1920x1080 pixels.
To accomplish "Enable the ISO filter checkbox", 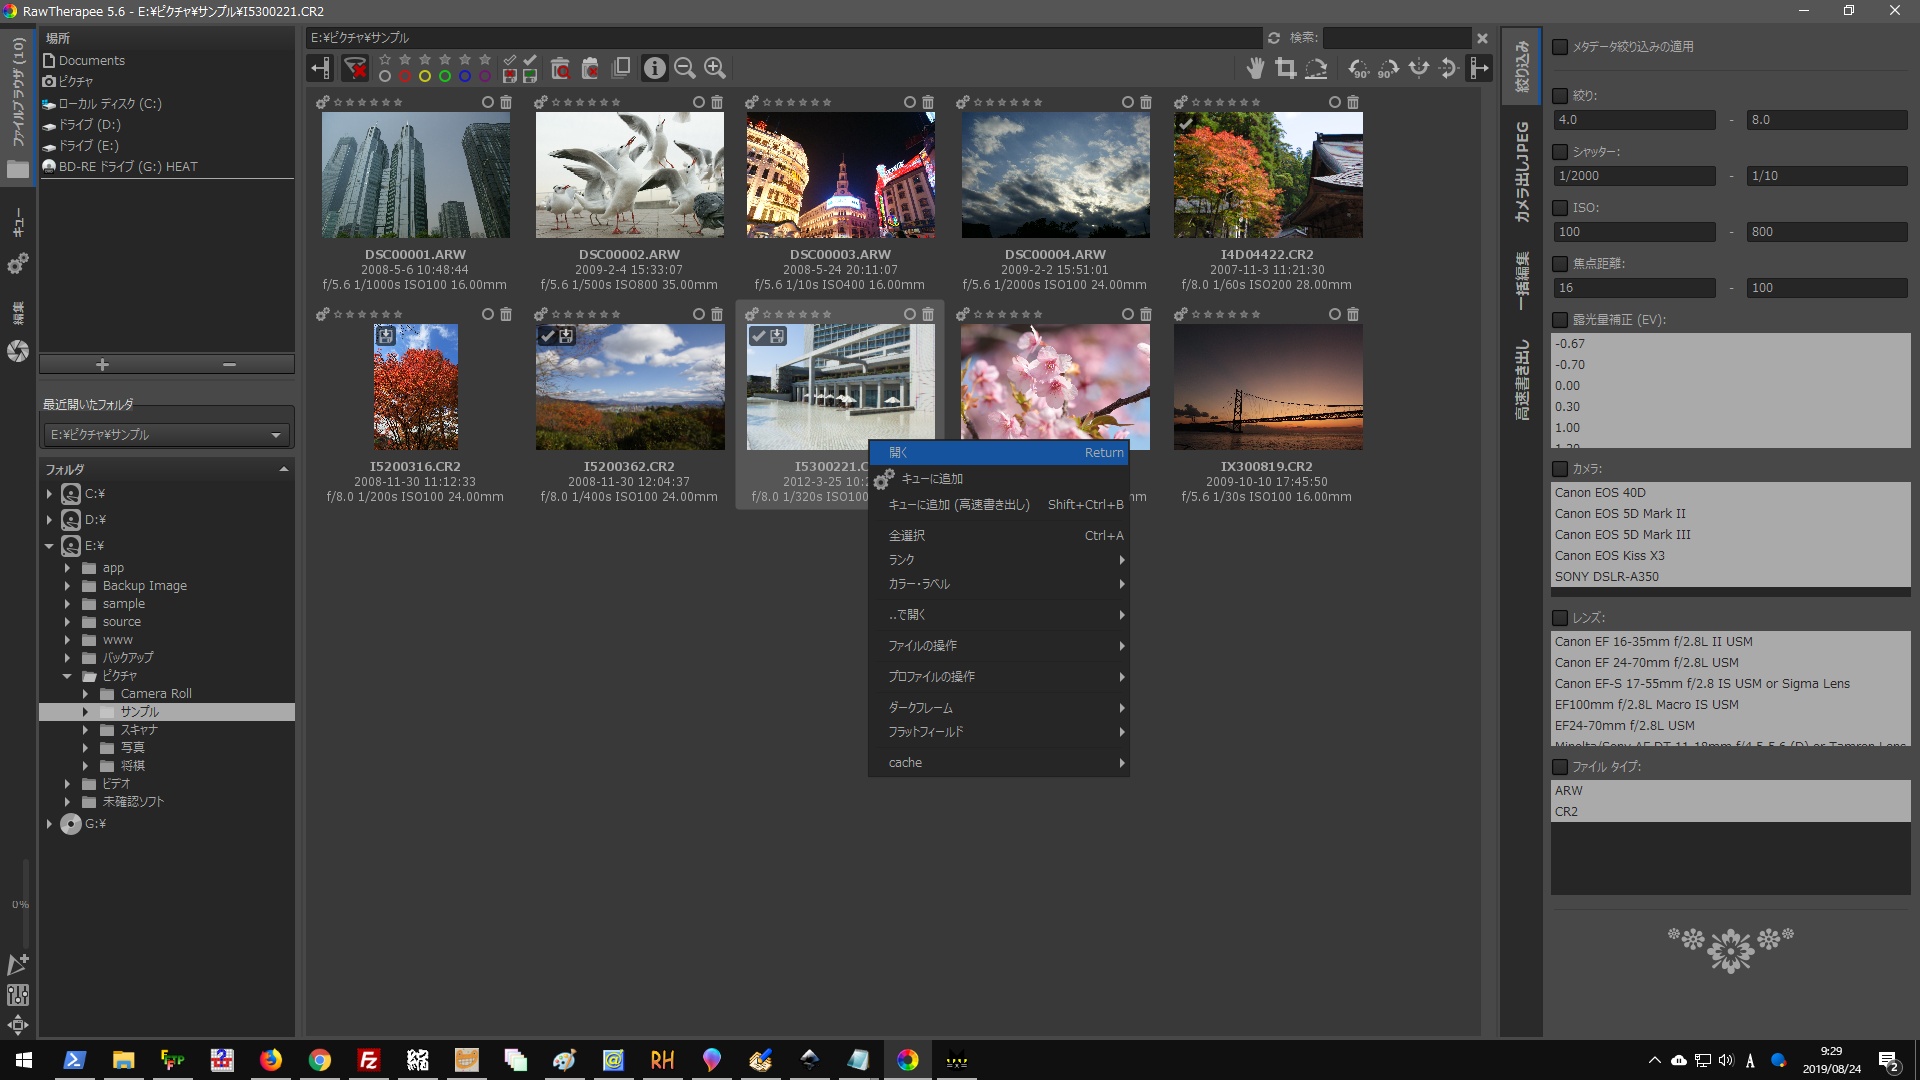I will [1560, 208].
